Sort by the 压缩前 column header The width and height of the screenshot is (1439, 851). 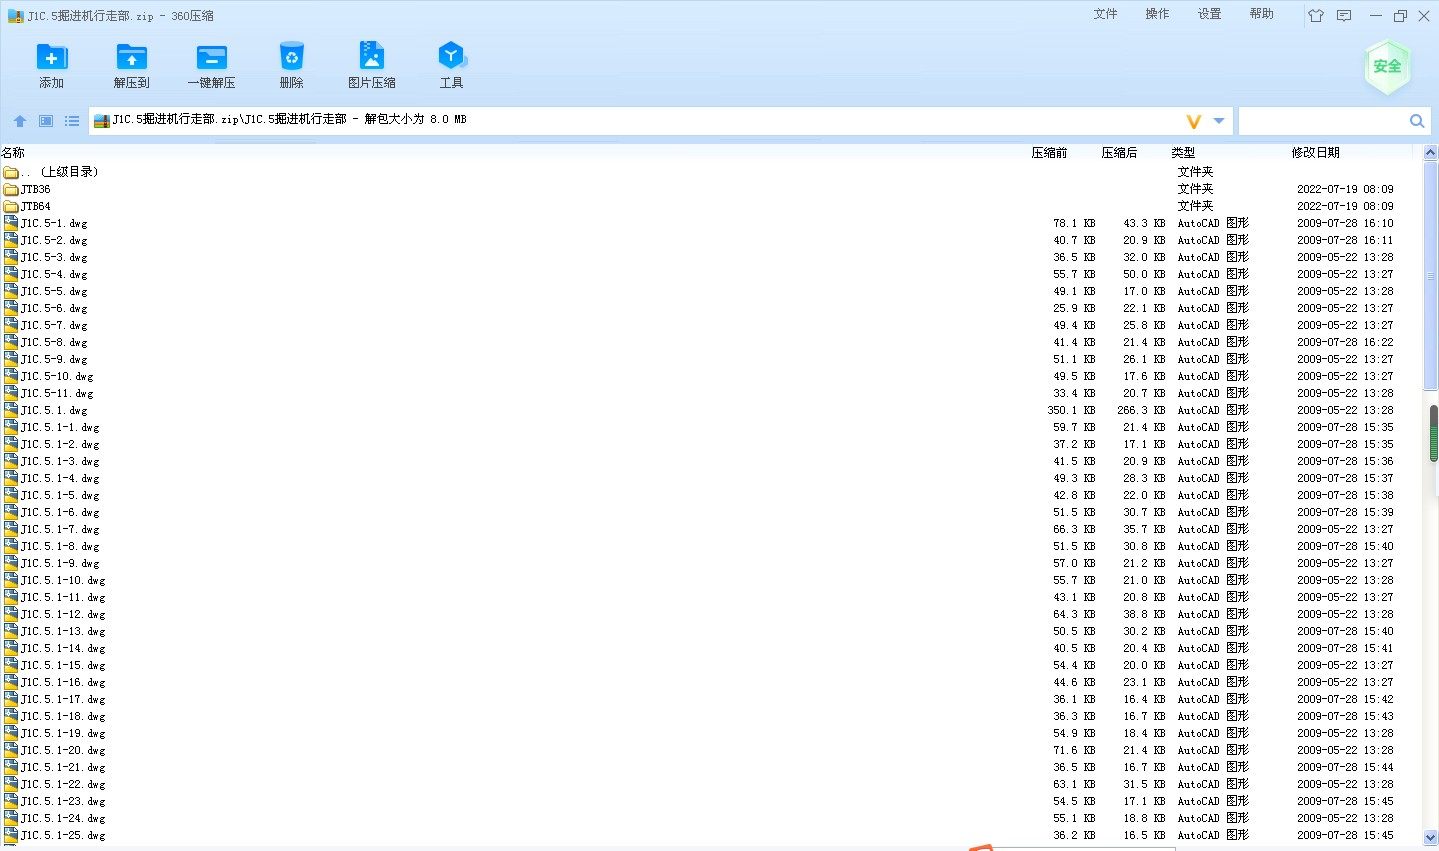tap(1049, 153)
